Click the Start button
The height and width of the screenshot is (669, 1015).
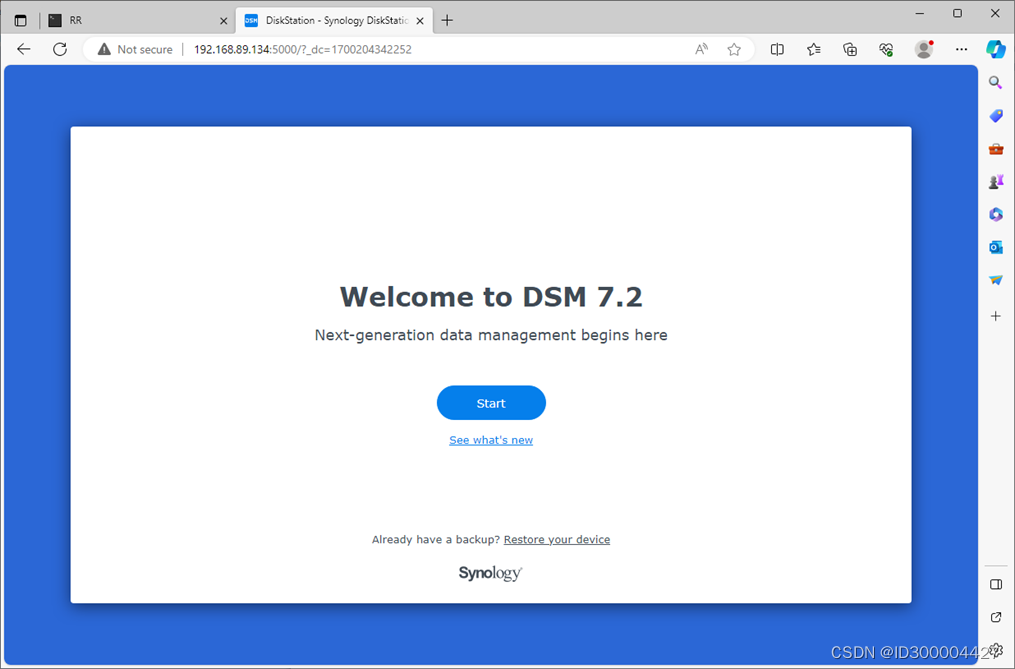click(491, 403)
